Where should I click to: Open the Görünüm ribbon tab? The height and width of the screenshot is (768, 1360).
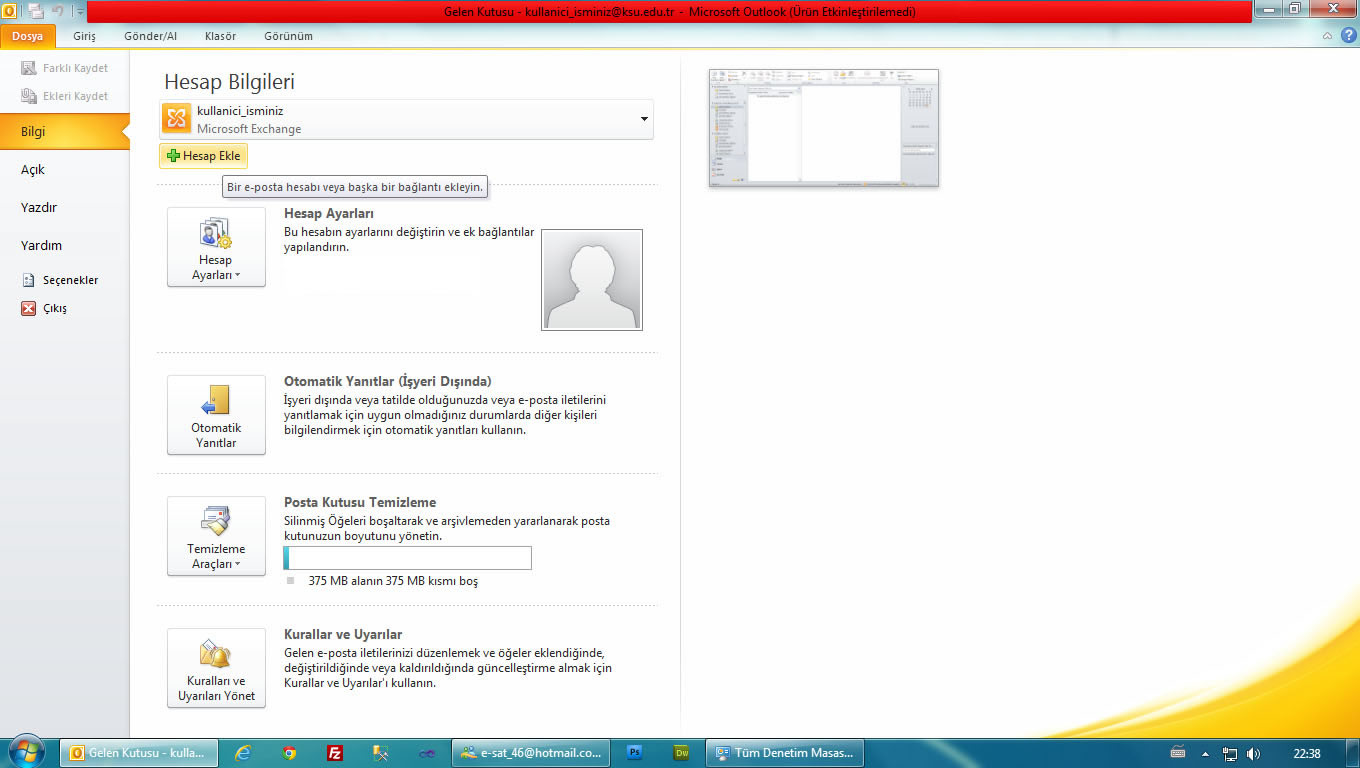(x=288, y=36)
